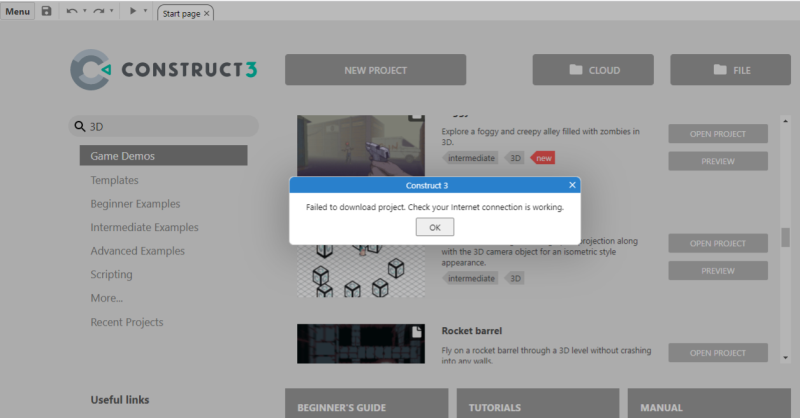Click the Undo arrow icon
This screenshot has height=418, width=800.
[x=71, y=11]
